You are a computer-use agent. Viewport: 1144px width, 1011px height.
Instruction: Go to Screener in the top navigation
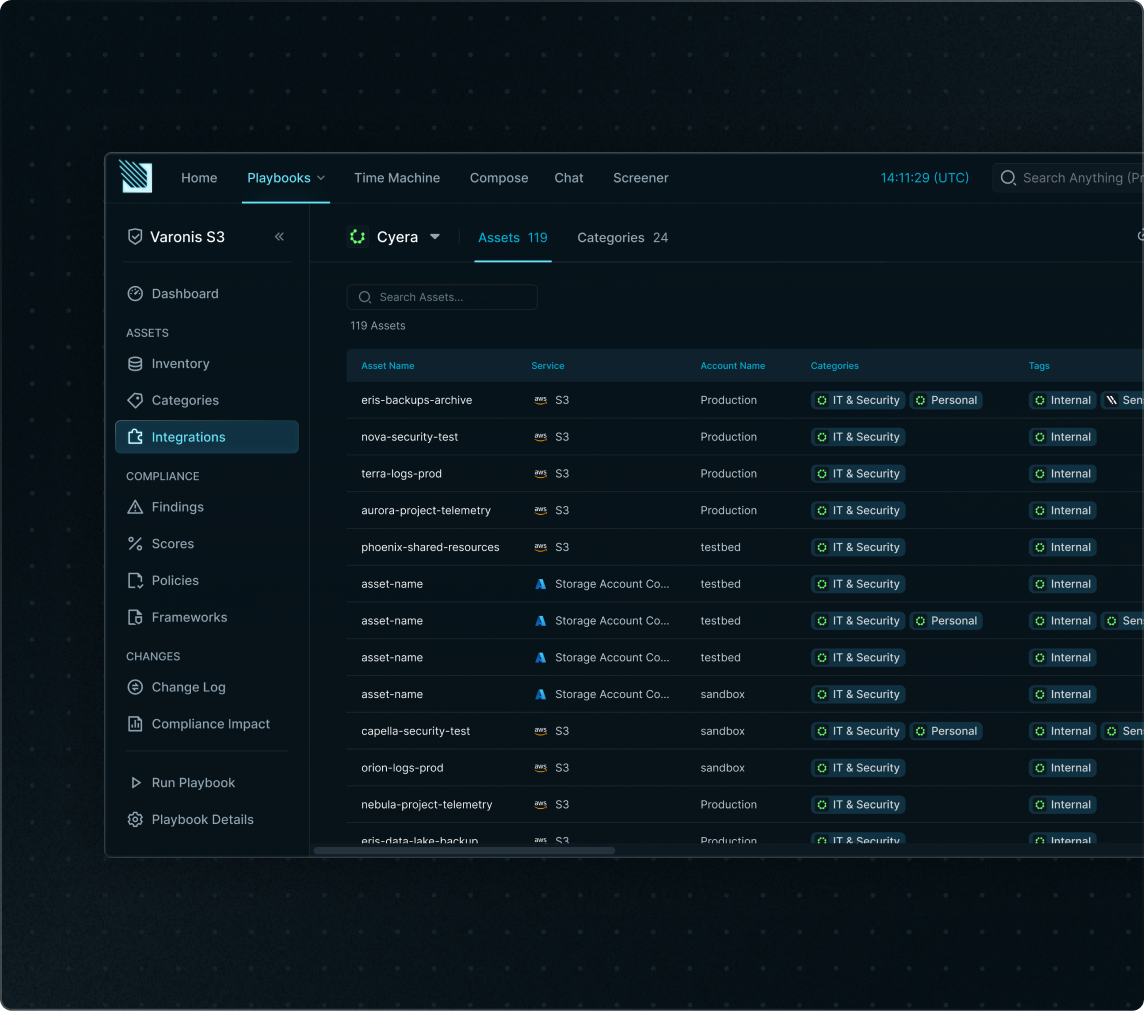pos(640,177)
